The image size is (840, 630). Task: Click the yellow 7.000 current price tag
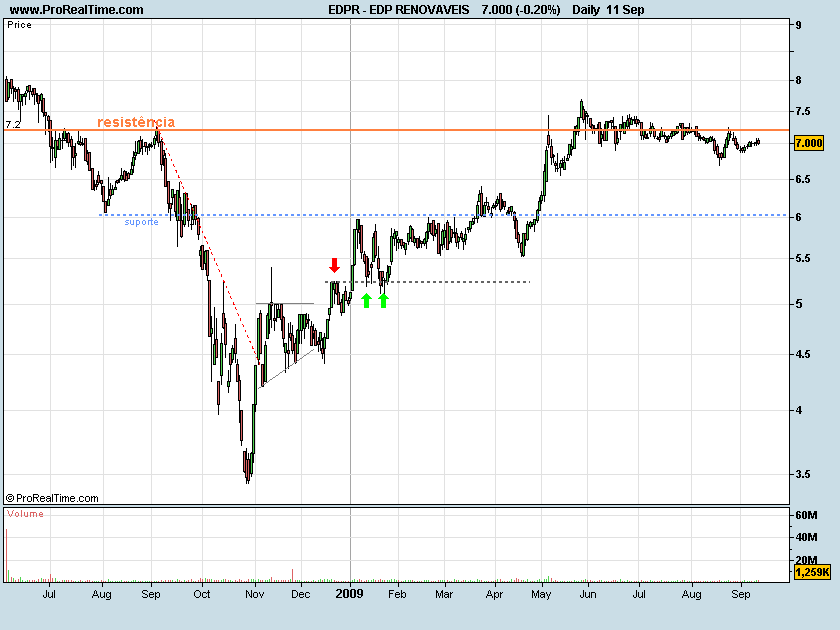(808, 143)
